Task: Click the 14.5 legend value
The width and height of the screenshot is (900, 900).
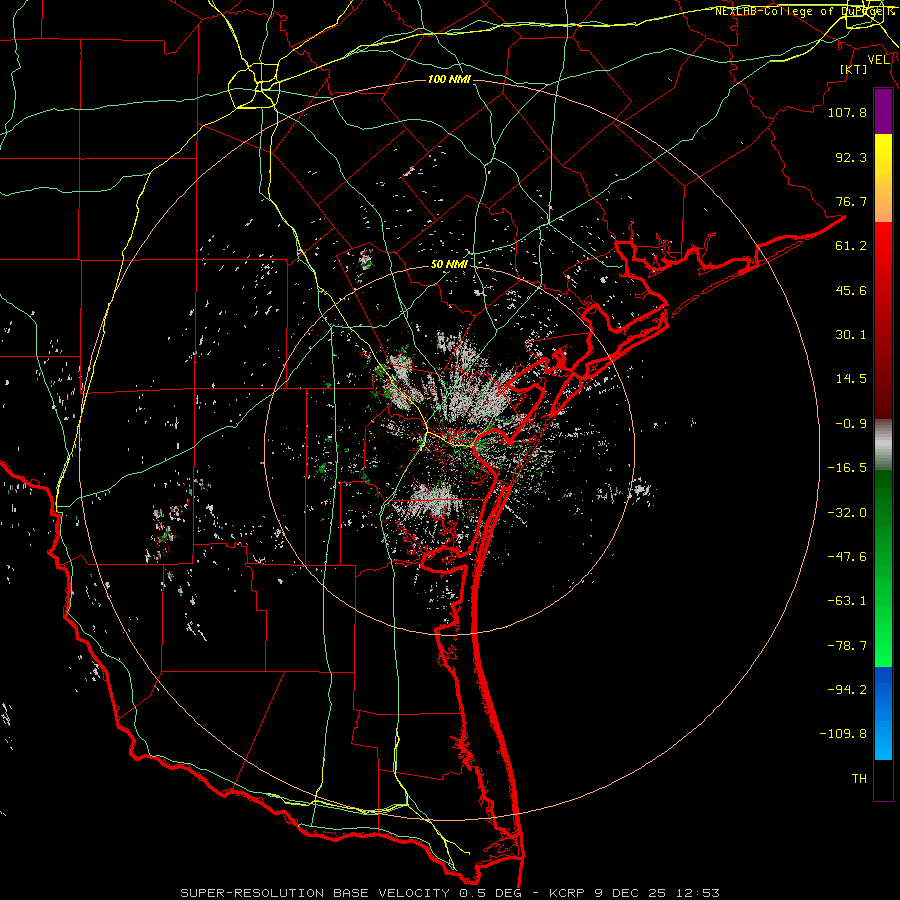Action: (x=851, y=379)
